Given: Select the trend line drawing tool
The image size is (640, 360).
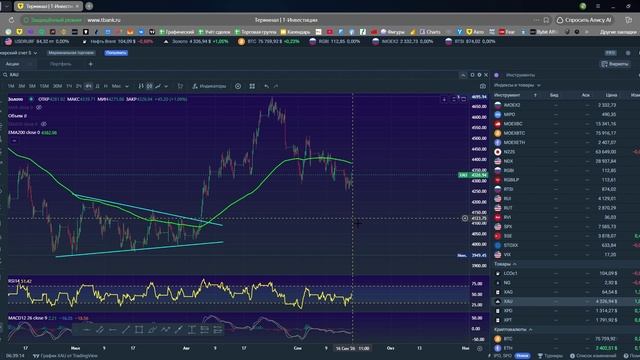Looking at the screenshot, I should tap(126, 329).
